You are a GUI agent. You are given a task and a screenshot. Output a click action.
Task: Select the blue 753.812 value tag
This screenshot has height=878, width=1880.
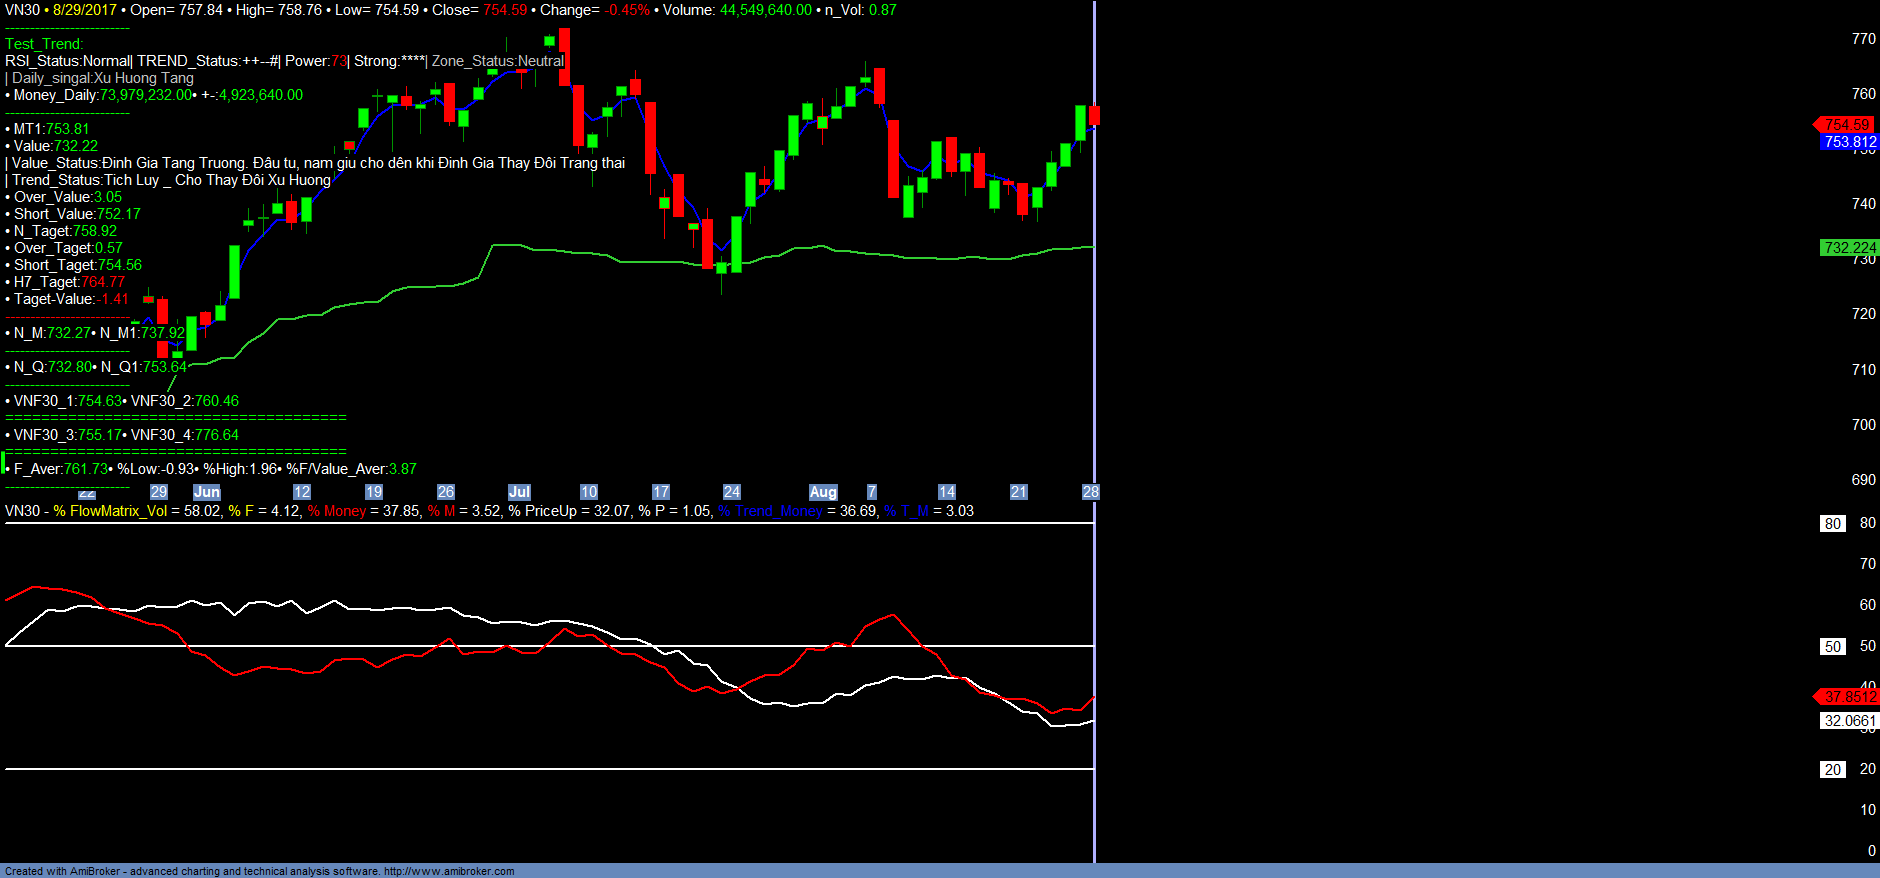[1849, 142]
